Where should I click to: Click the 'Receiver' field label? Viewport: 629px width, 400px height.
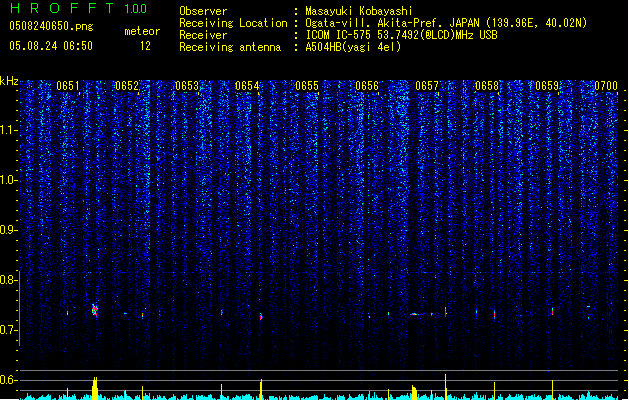[203, 35]
